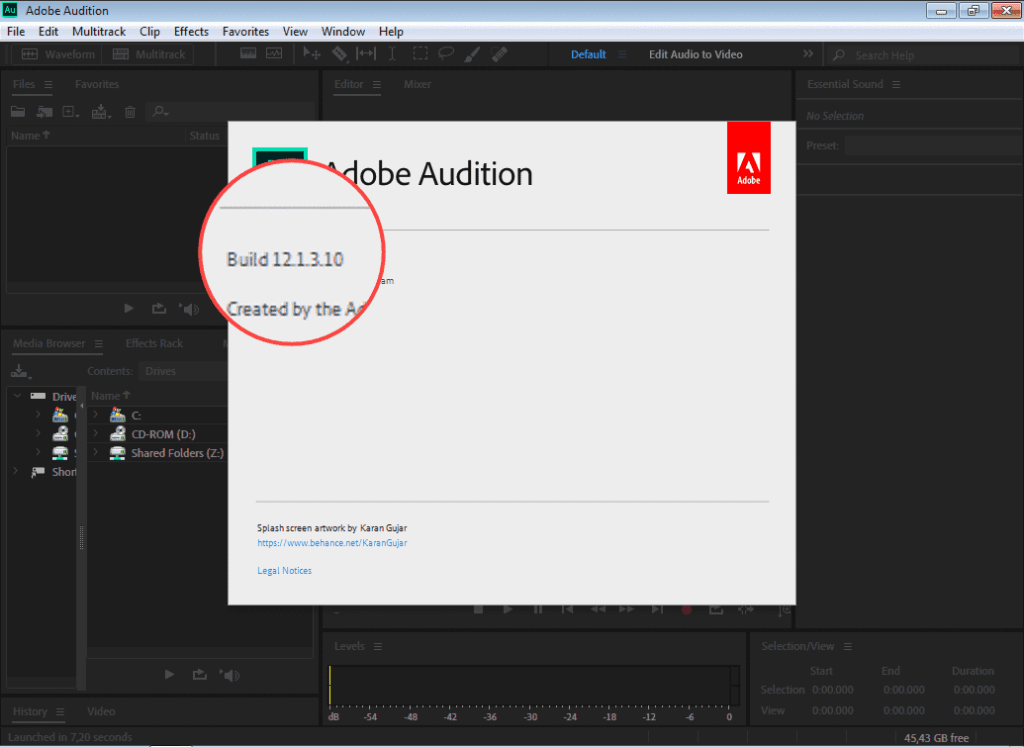Open the Favorites menu in the menu bar
The width and height of the screenshot is (1024, 747).
(x=246, y=31)
